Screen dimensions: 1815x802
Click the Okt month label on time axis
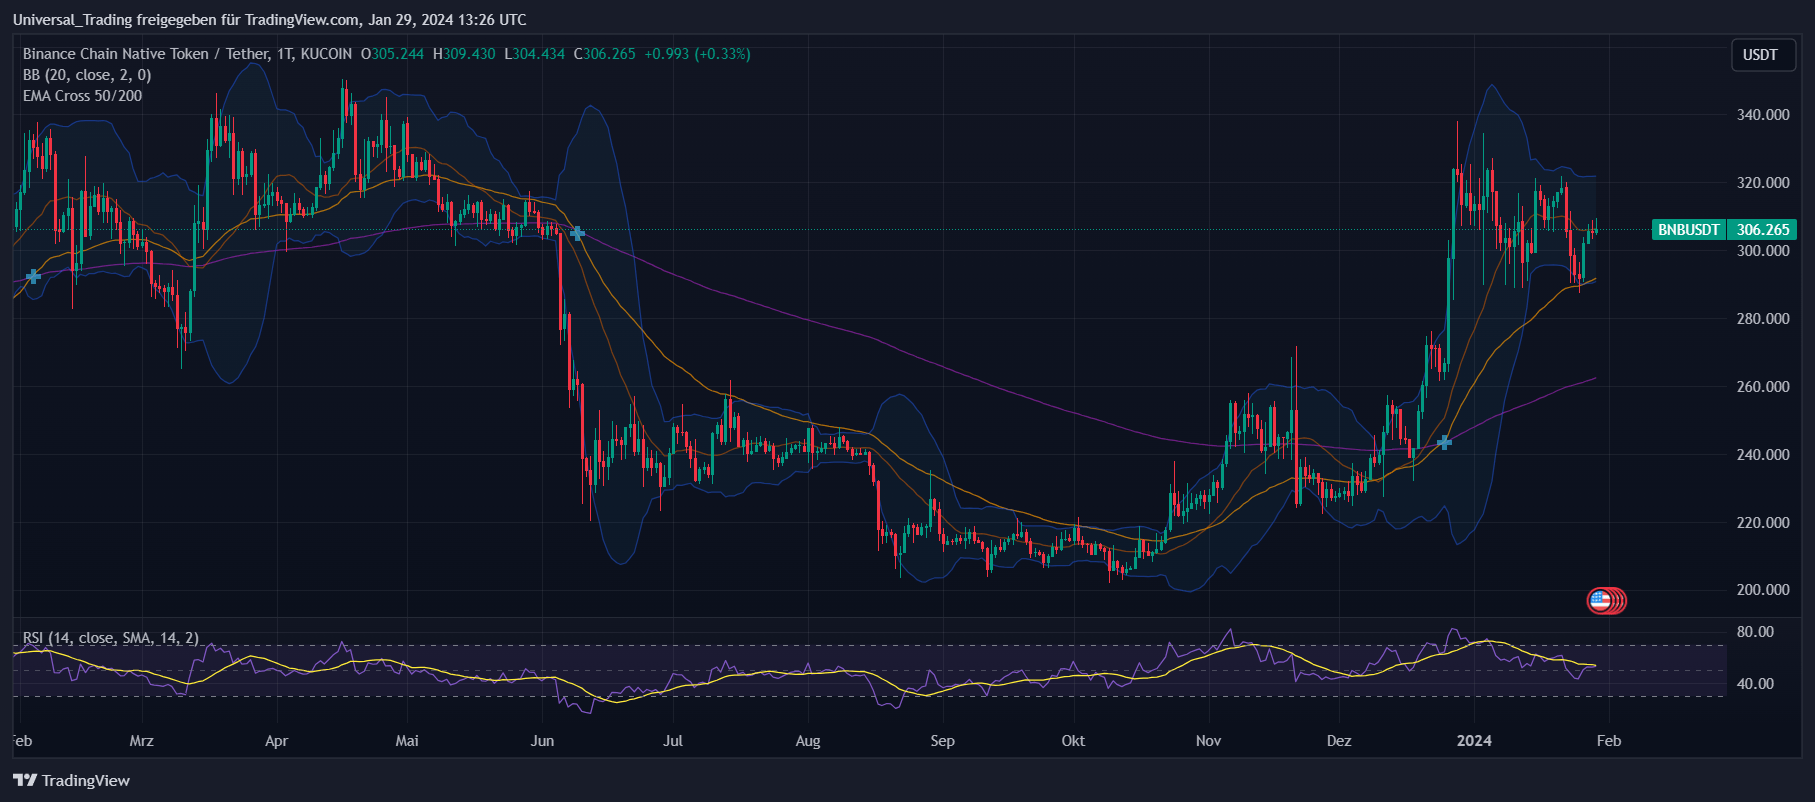point(1073,741)
